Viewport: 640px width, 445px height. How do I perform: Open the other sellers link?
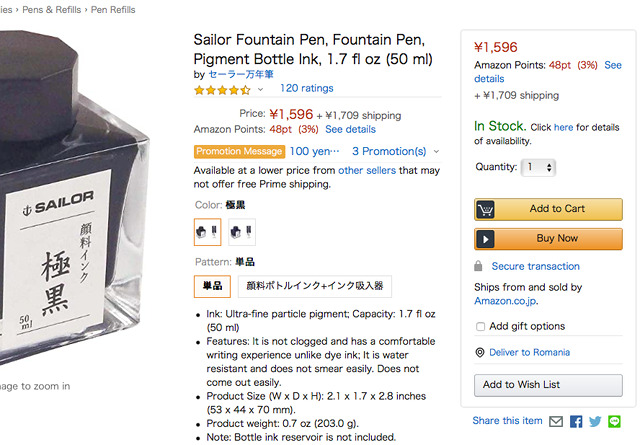pyautogui.click(x=365, y=171)
